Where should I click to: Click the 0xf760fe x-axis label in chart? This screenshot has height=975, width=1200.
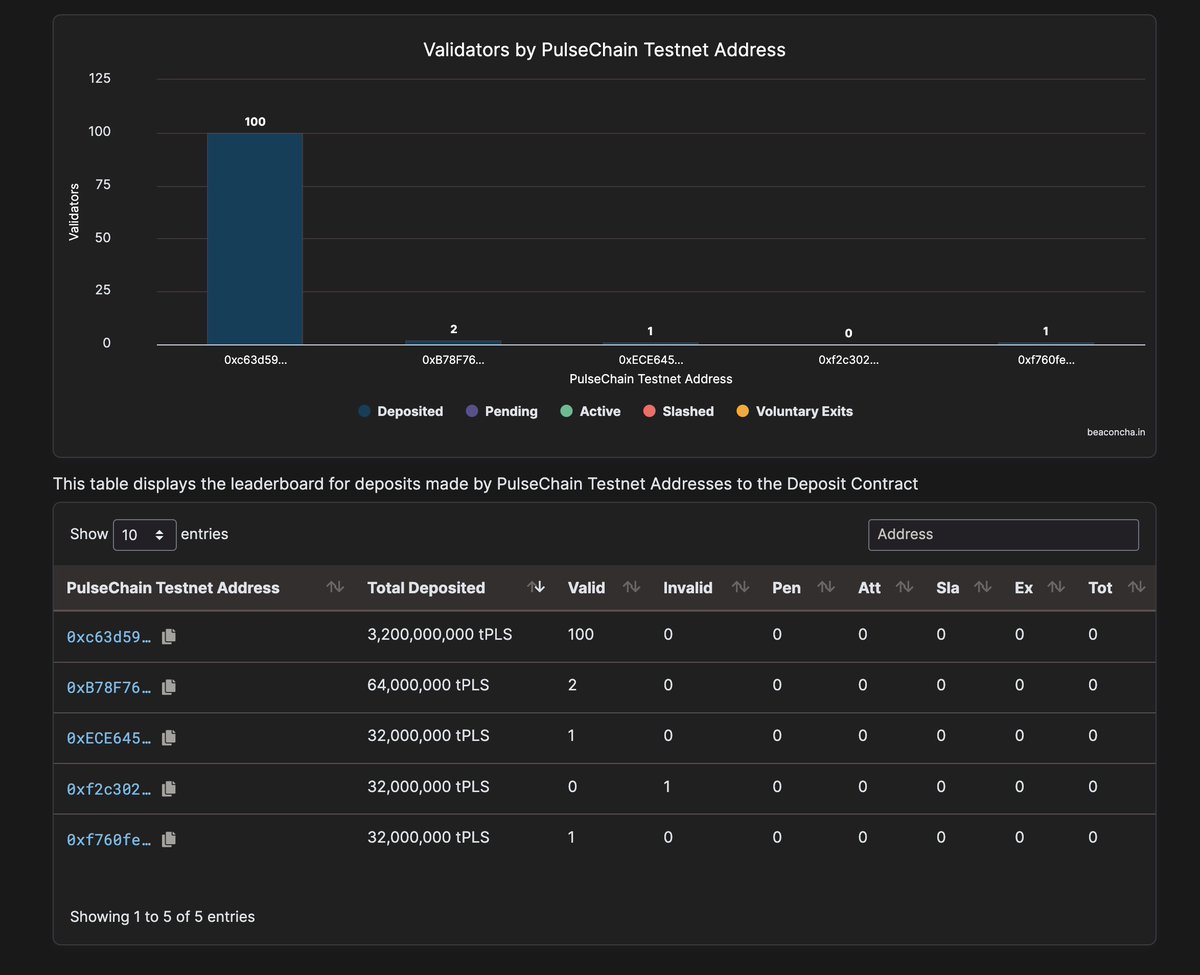[x=1046, y=360]
